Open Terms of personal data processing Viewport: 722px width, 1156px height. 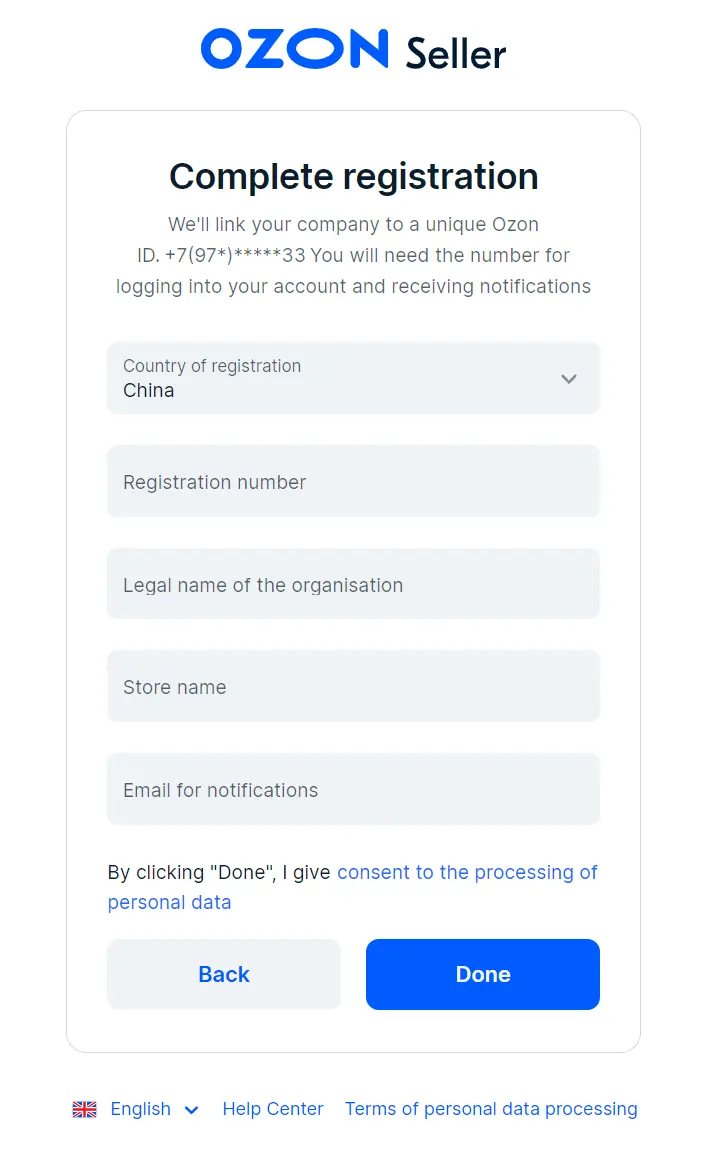tap(491, 1109)
